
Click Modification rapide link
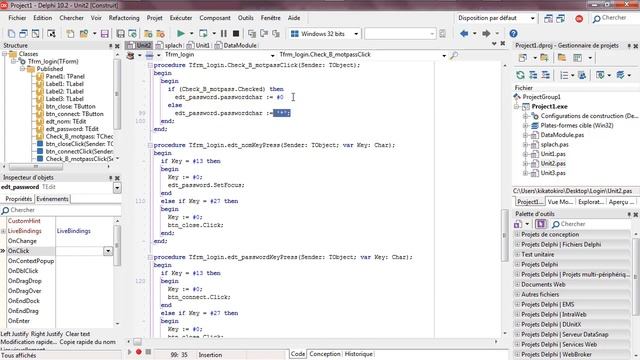[x=29, y=342]
